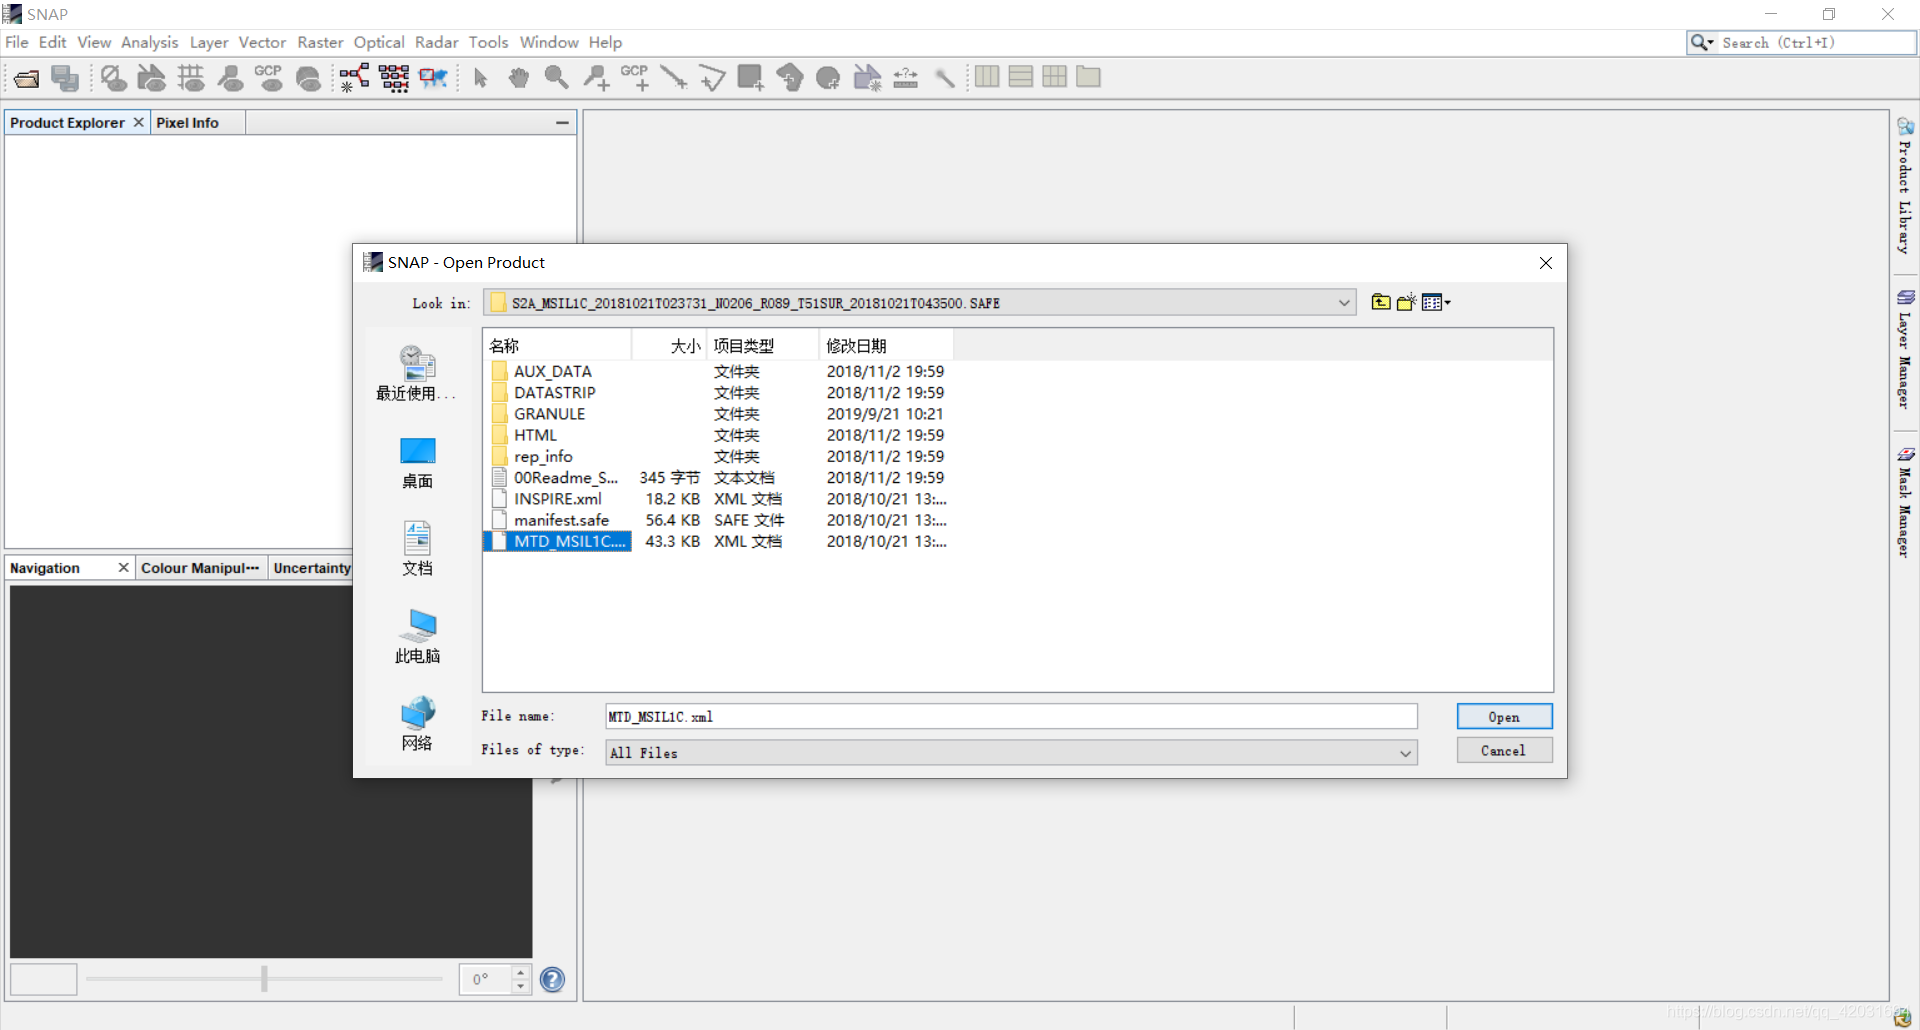
Task: Expand the Files of type dropdown
Action: pos(1405,753)
